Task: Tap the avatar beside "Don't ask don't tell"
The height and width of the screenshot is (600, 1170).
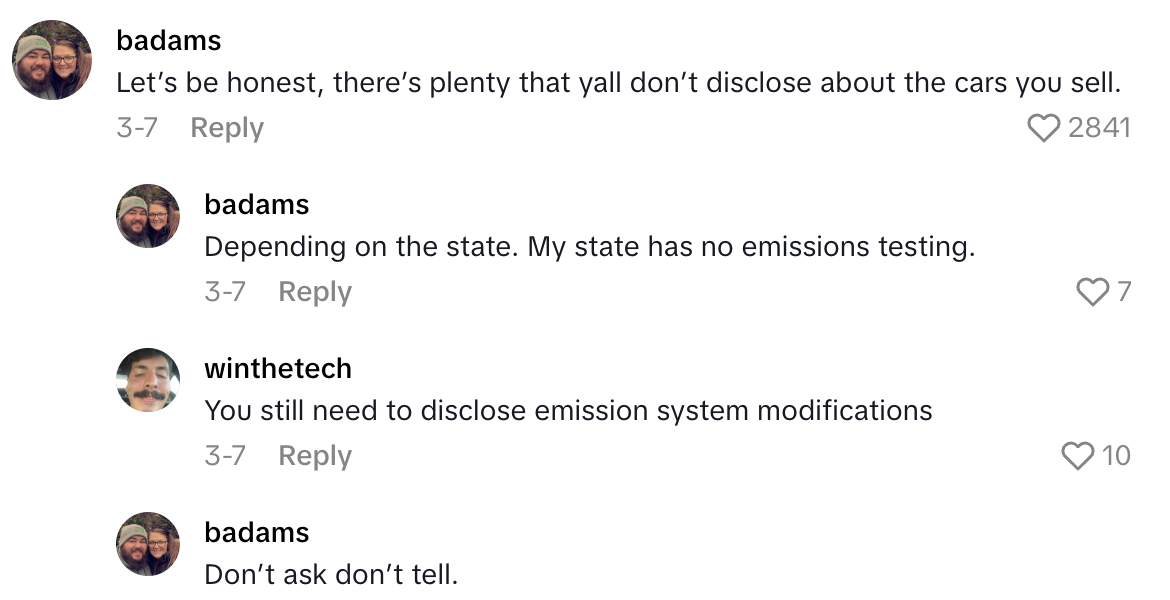Action: [x=149, y=544]
